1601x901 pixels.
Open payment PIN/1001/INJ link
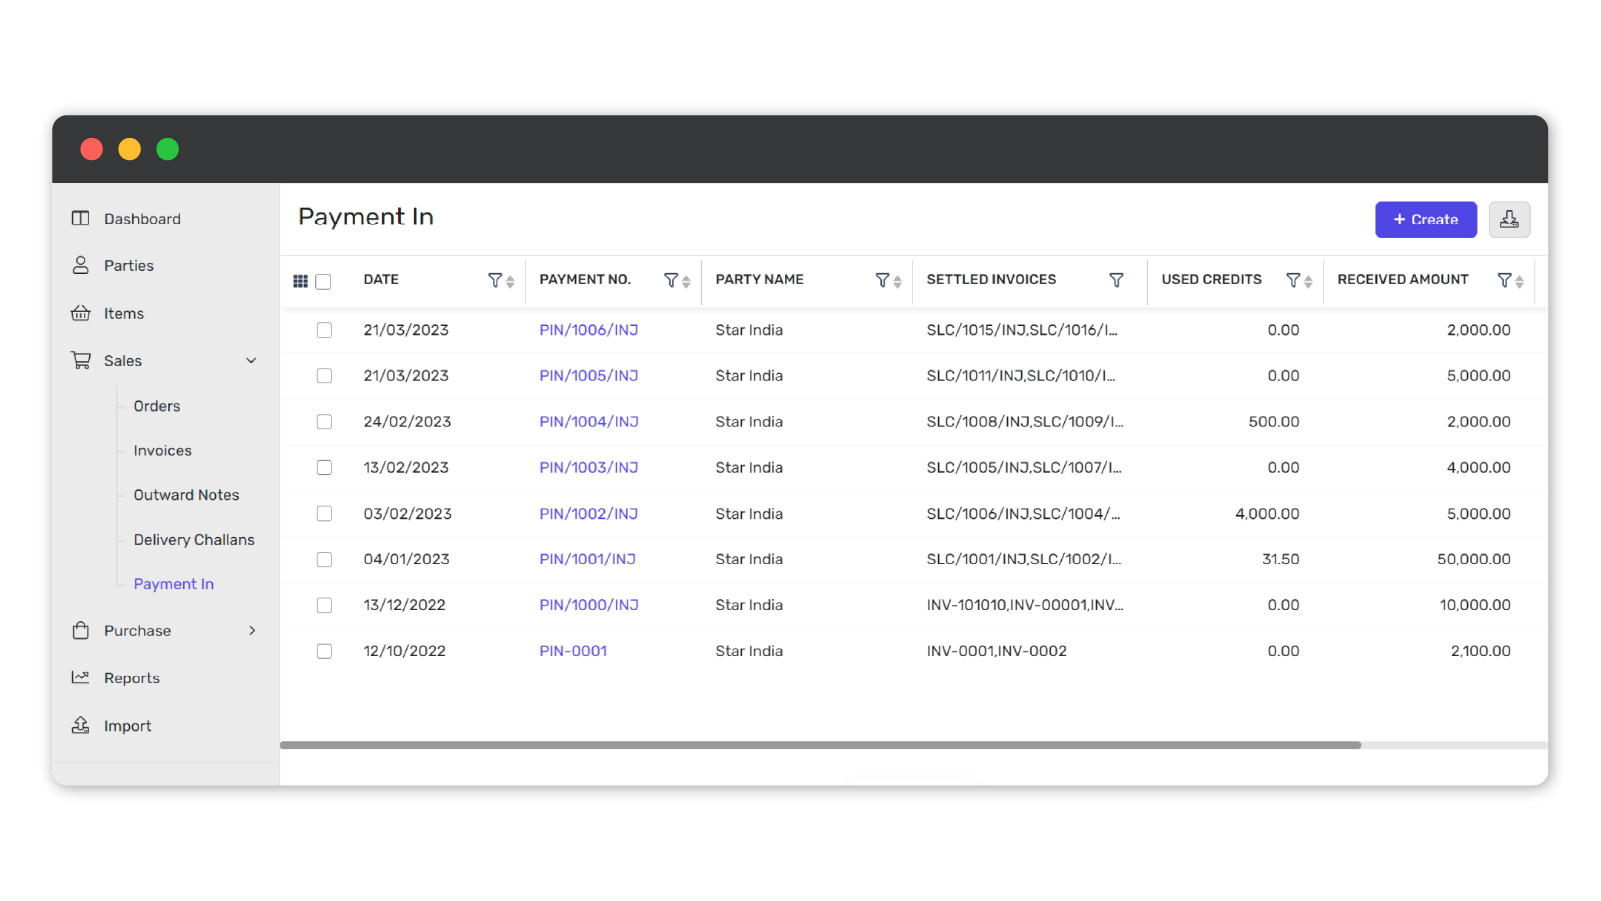(588, 559)
